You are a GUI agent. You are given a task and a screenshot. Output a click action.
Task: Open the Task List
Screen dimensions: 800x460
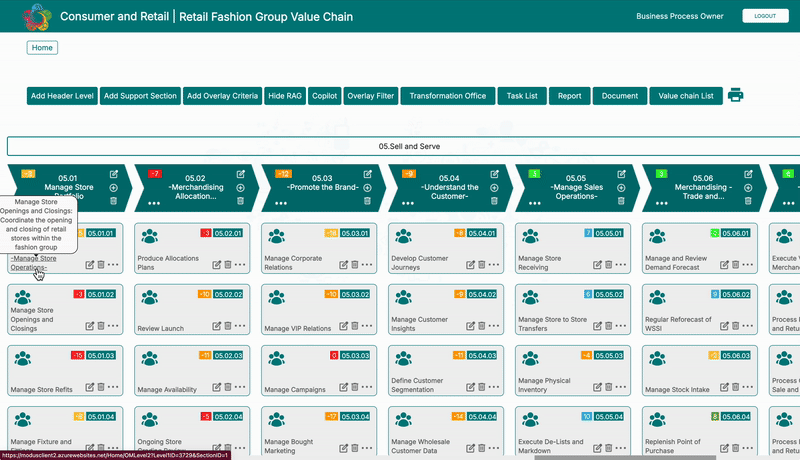click(522, 96)
